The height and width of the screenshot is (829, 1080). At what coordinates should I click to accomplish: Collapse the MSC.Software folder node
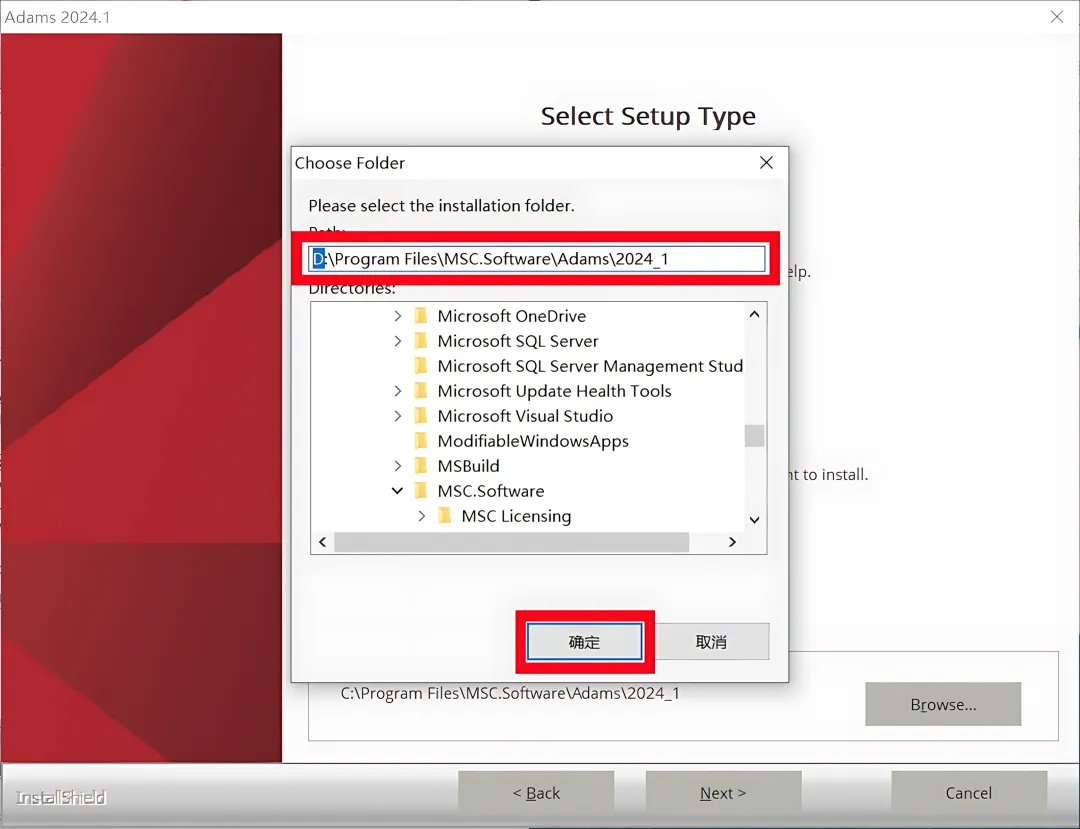coord(397,491)
